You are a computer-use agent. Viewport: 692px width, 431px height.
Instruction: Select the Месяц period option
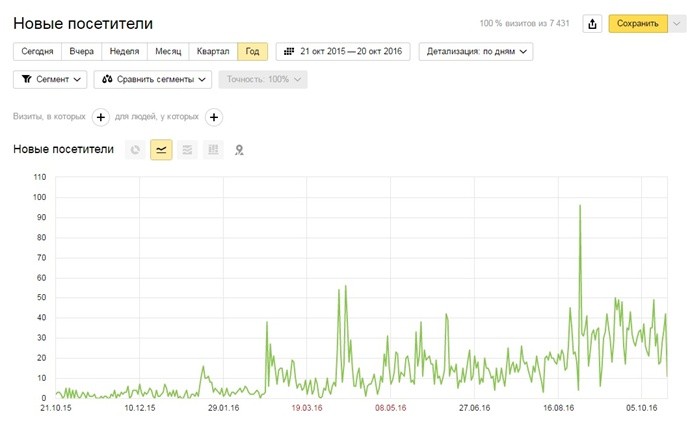pyautogui.click(x=166, y=50)
